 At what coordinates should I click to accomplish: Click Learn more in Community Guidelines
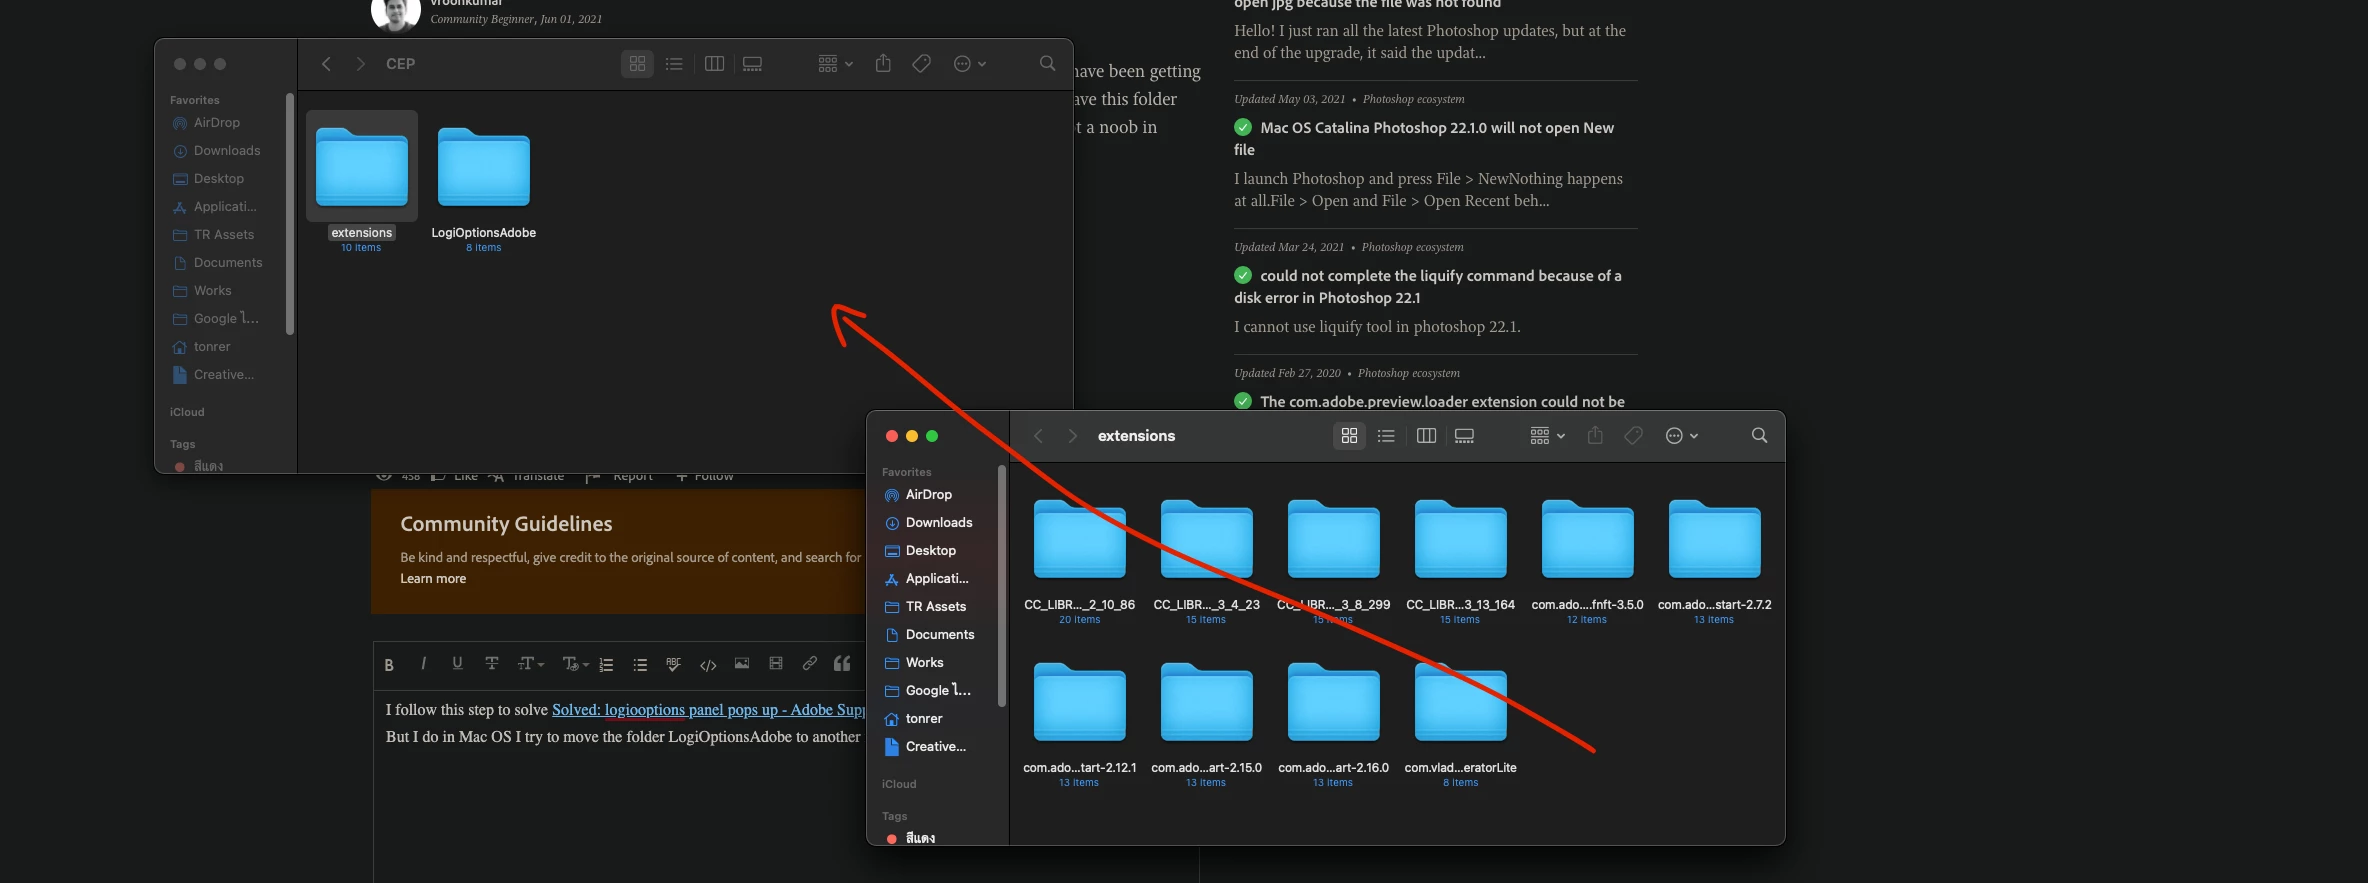(433, 579)
